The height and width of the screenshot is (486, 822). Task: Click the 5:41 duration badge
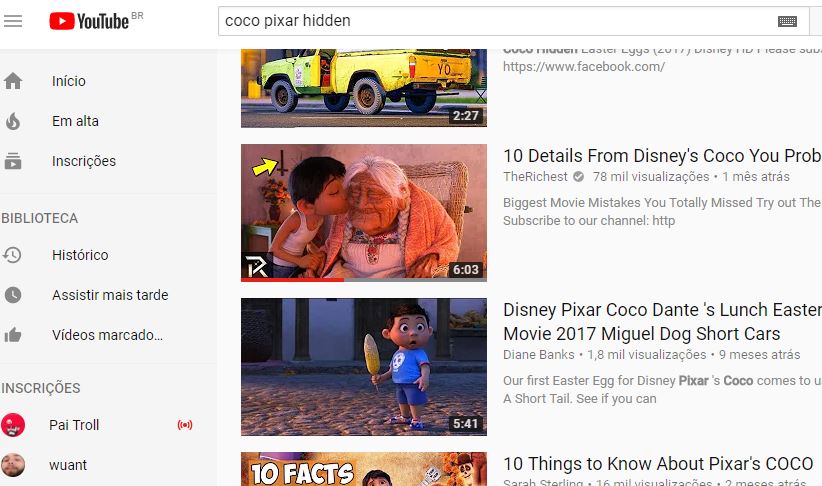point(466,424)
